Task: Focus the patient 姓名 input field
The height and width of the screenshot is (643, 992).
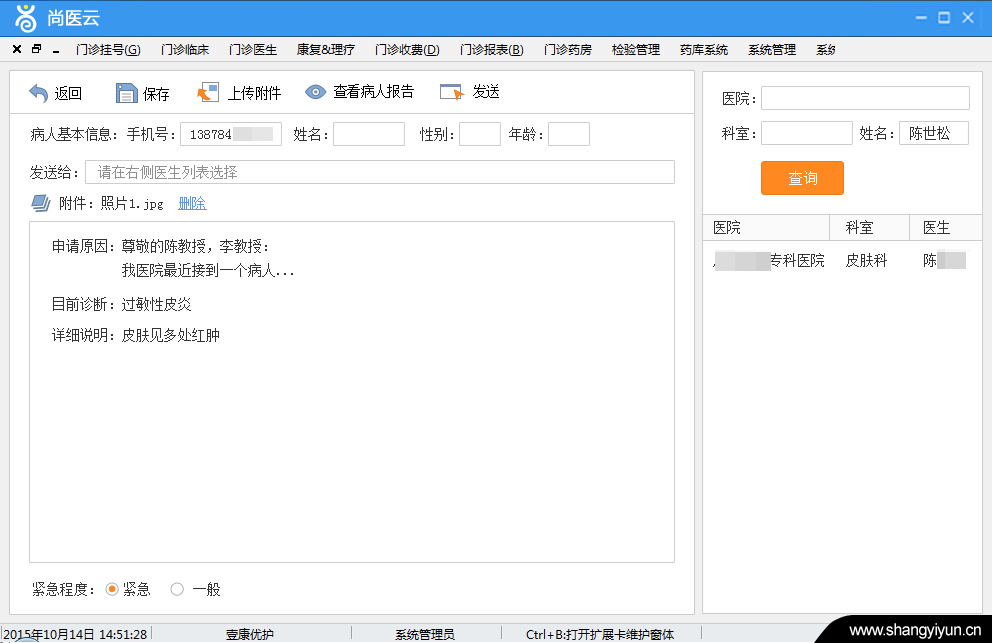Action: pyautogui.click(x=369, y=134)
